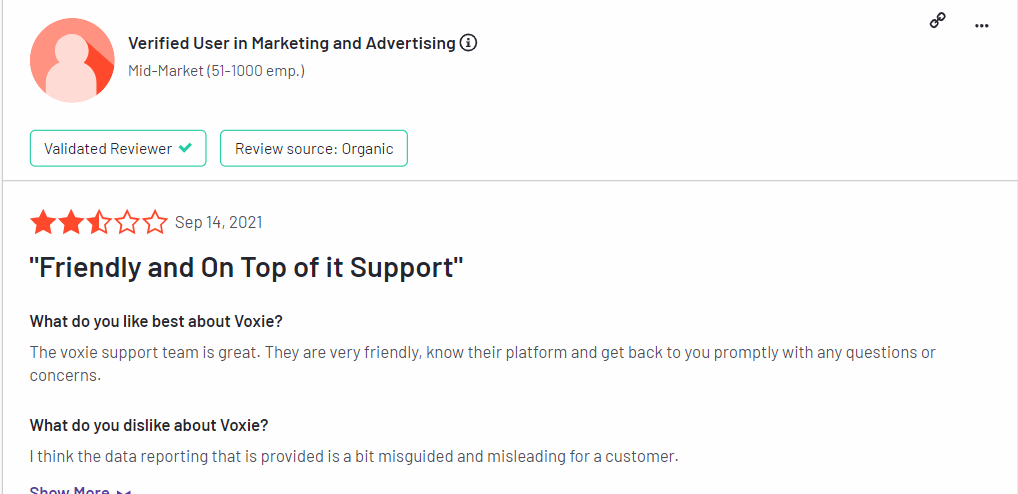Viewport: 1018px width, 494px height.
Task: Click "What do you dislike about Voxie?" heading
Action: (149, 426)
